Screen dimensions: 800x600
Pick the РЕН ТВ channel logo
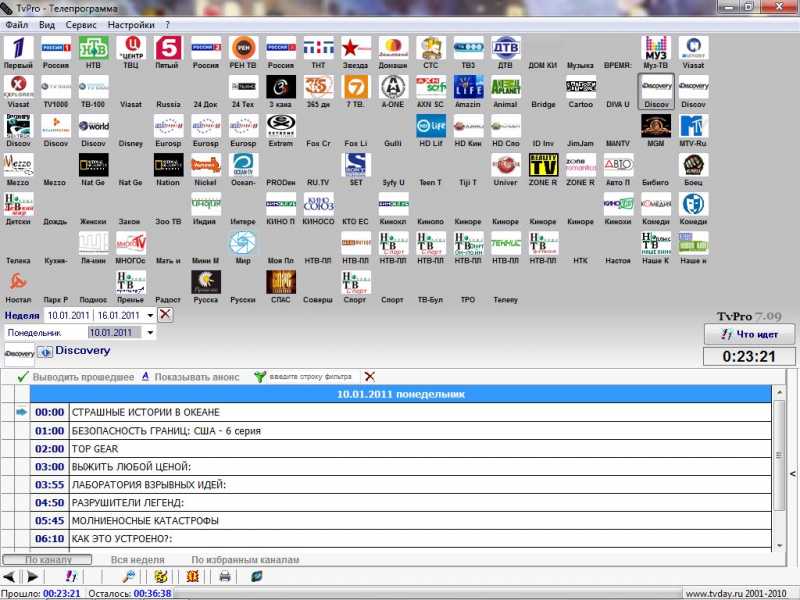coord(243,48)
